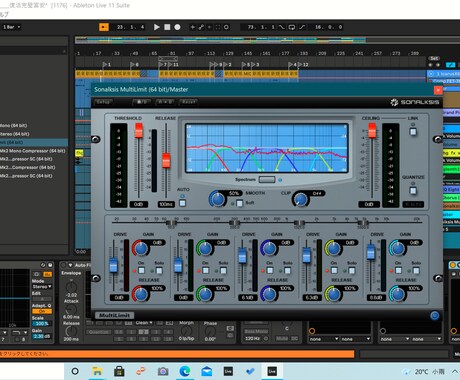Click the red THRESHOLD fader handle
This screenshot has width=460, height=380.
pos(139,130)
